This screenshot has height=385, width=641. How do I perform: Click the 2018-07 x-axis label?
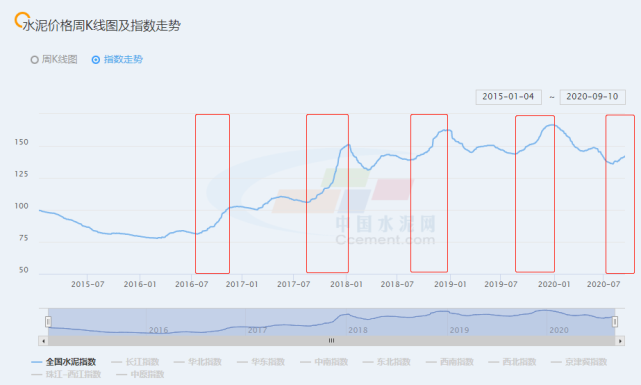coord(397,284)
